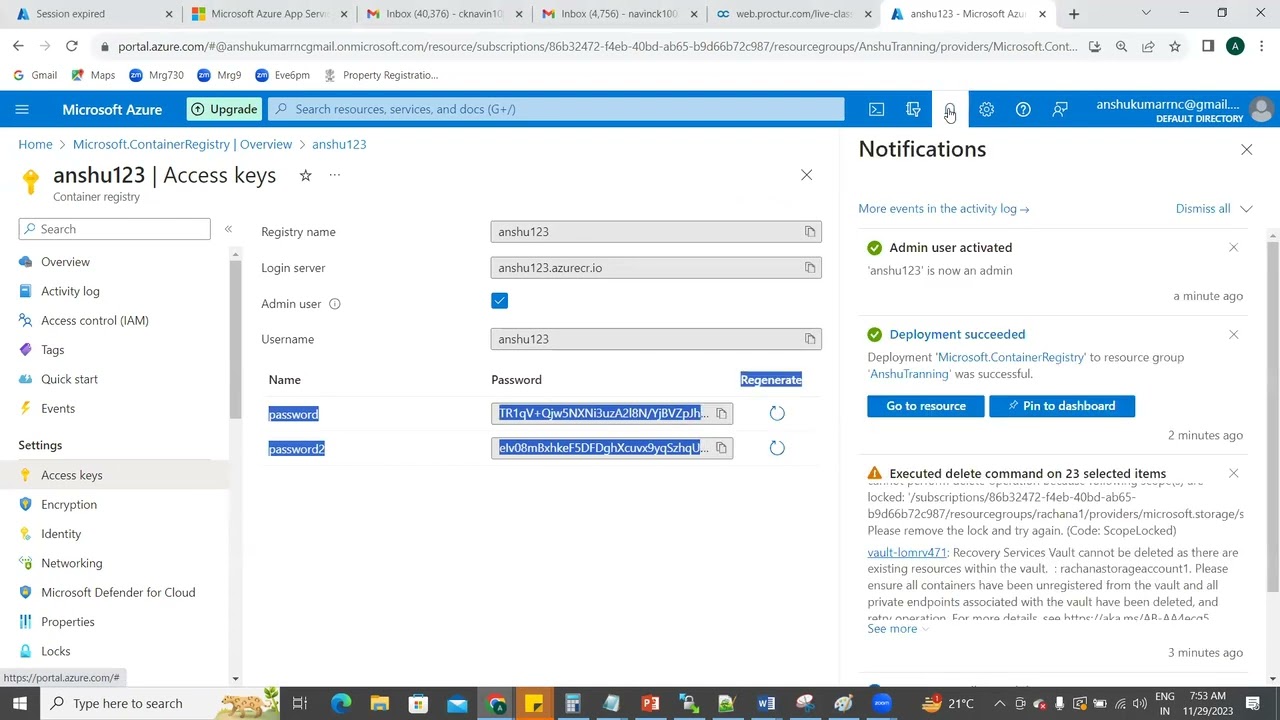1280x720 pixels.
Task: Go to Home breadcrumb
Action: pyautogui.click(x=35, y=144)
